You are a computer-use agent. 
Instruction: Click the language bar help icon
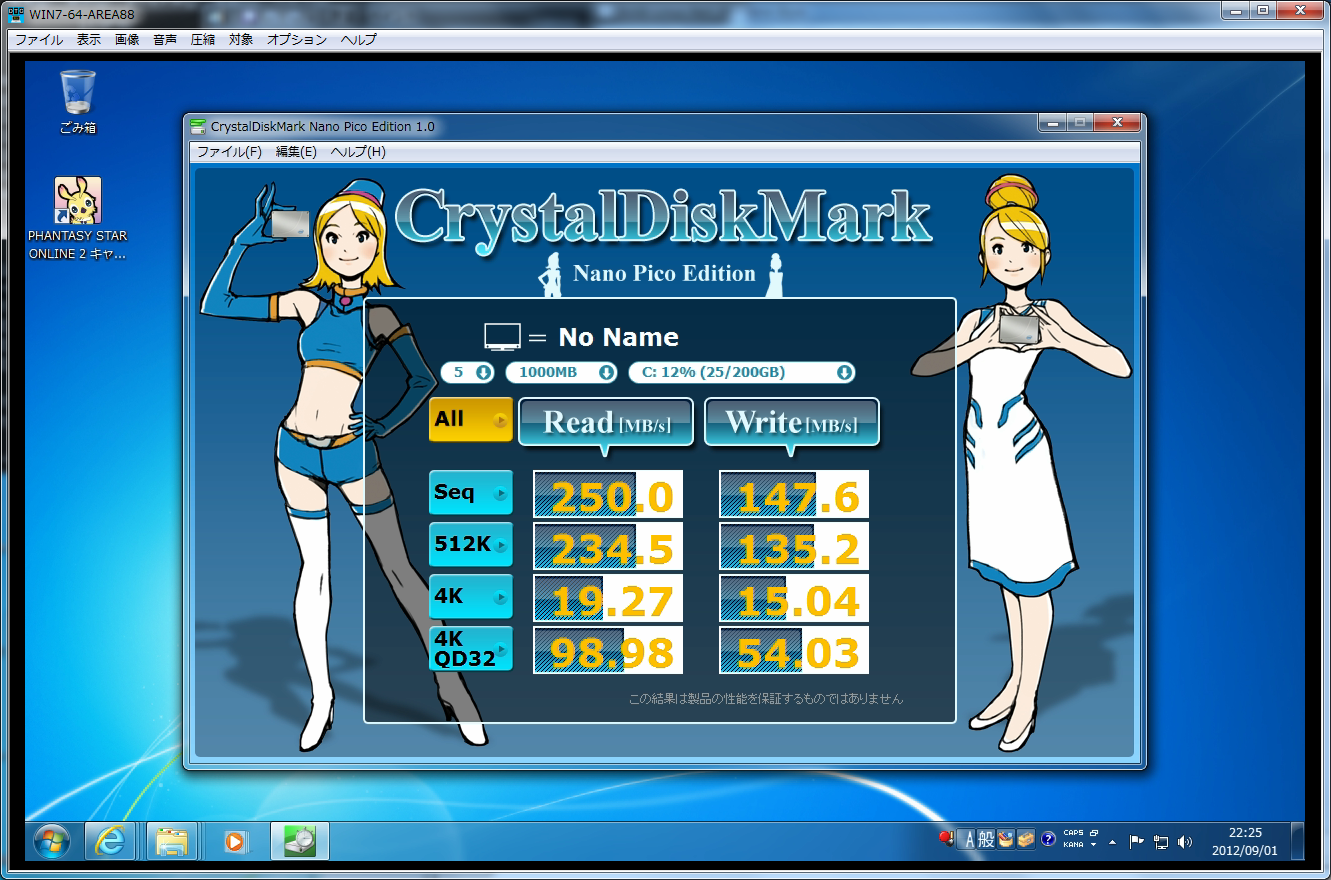(x=1048, y=840)
